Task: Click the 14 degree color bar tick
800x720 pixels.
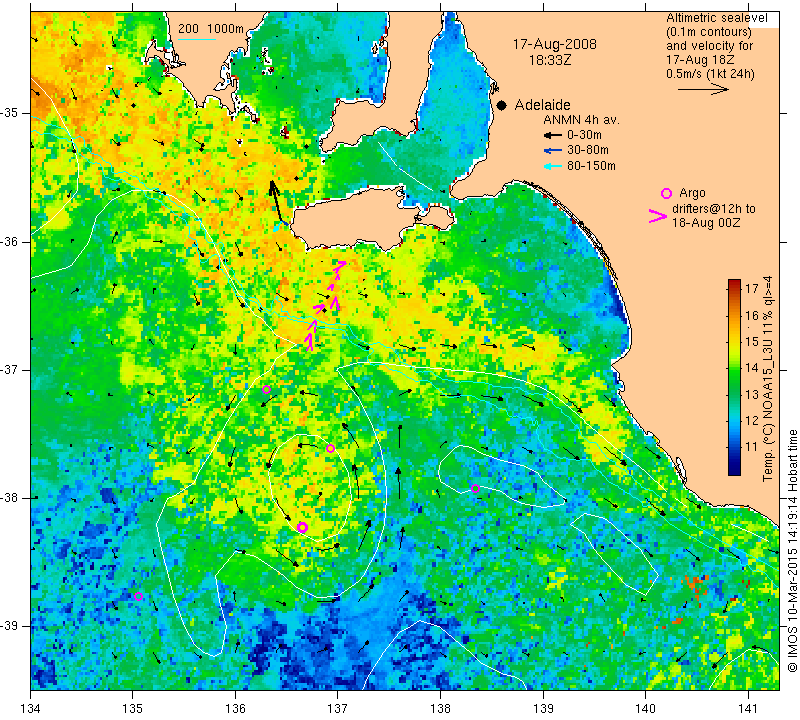Action: coord(752,367)
